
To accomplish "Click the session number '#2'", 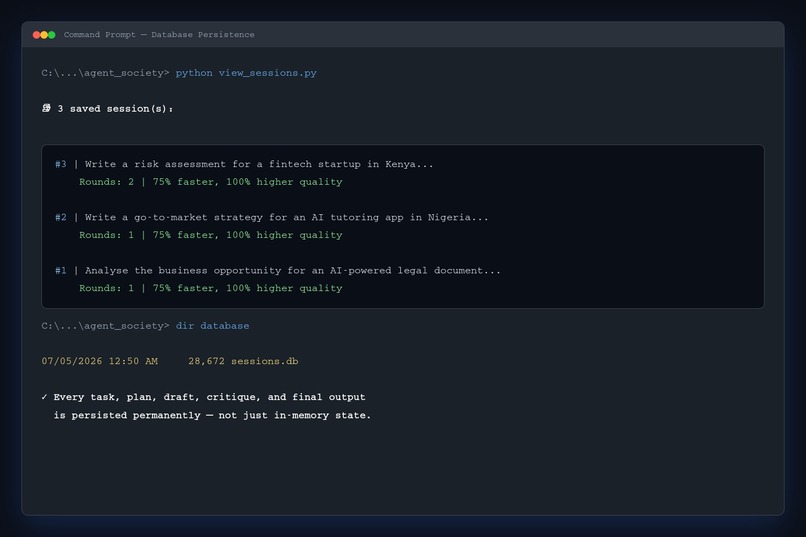I will click(61, 217).
